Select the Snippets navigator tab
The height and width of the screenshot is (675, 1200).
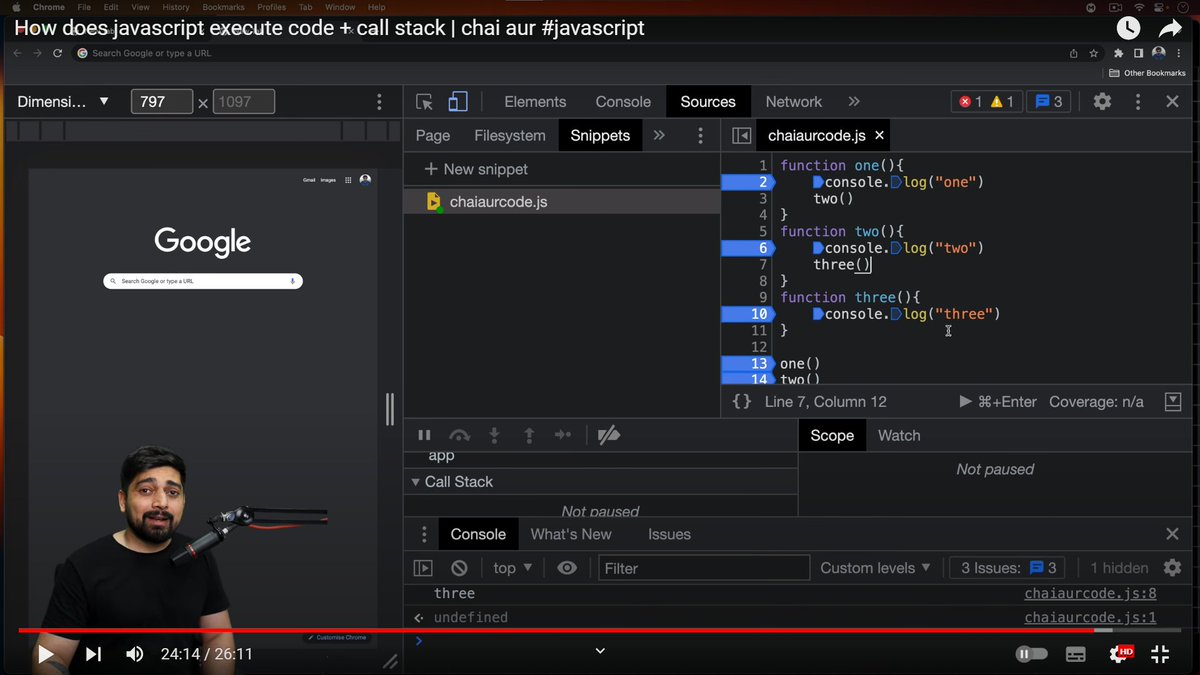600,136
